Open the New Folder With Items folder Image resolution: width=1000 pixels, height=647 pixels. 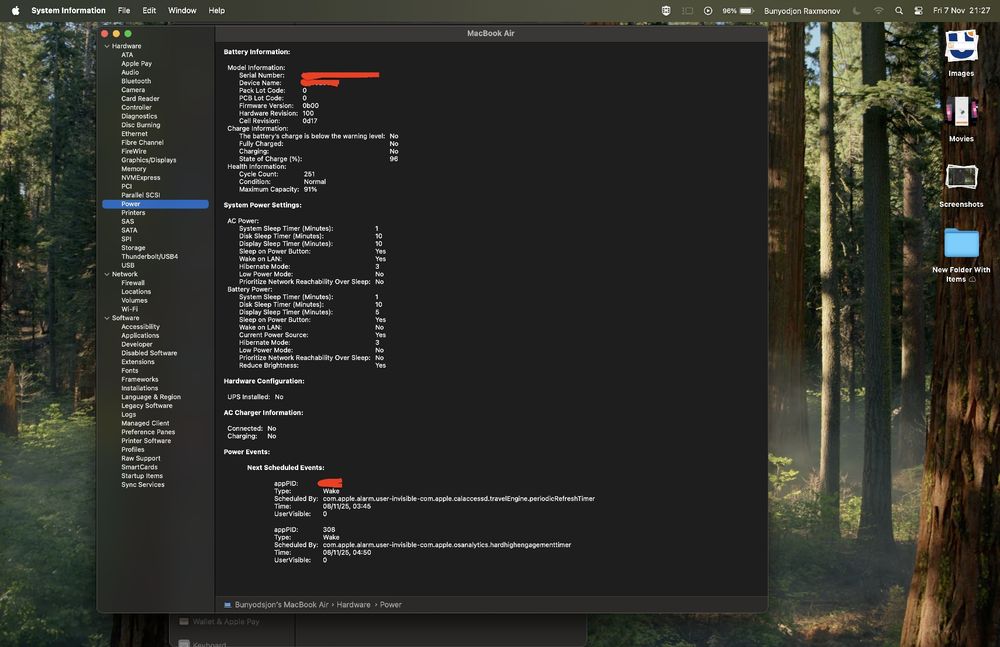point(961,255)
